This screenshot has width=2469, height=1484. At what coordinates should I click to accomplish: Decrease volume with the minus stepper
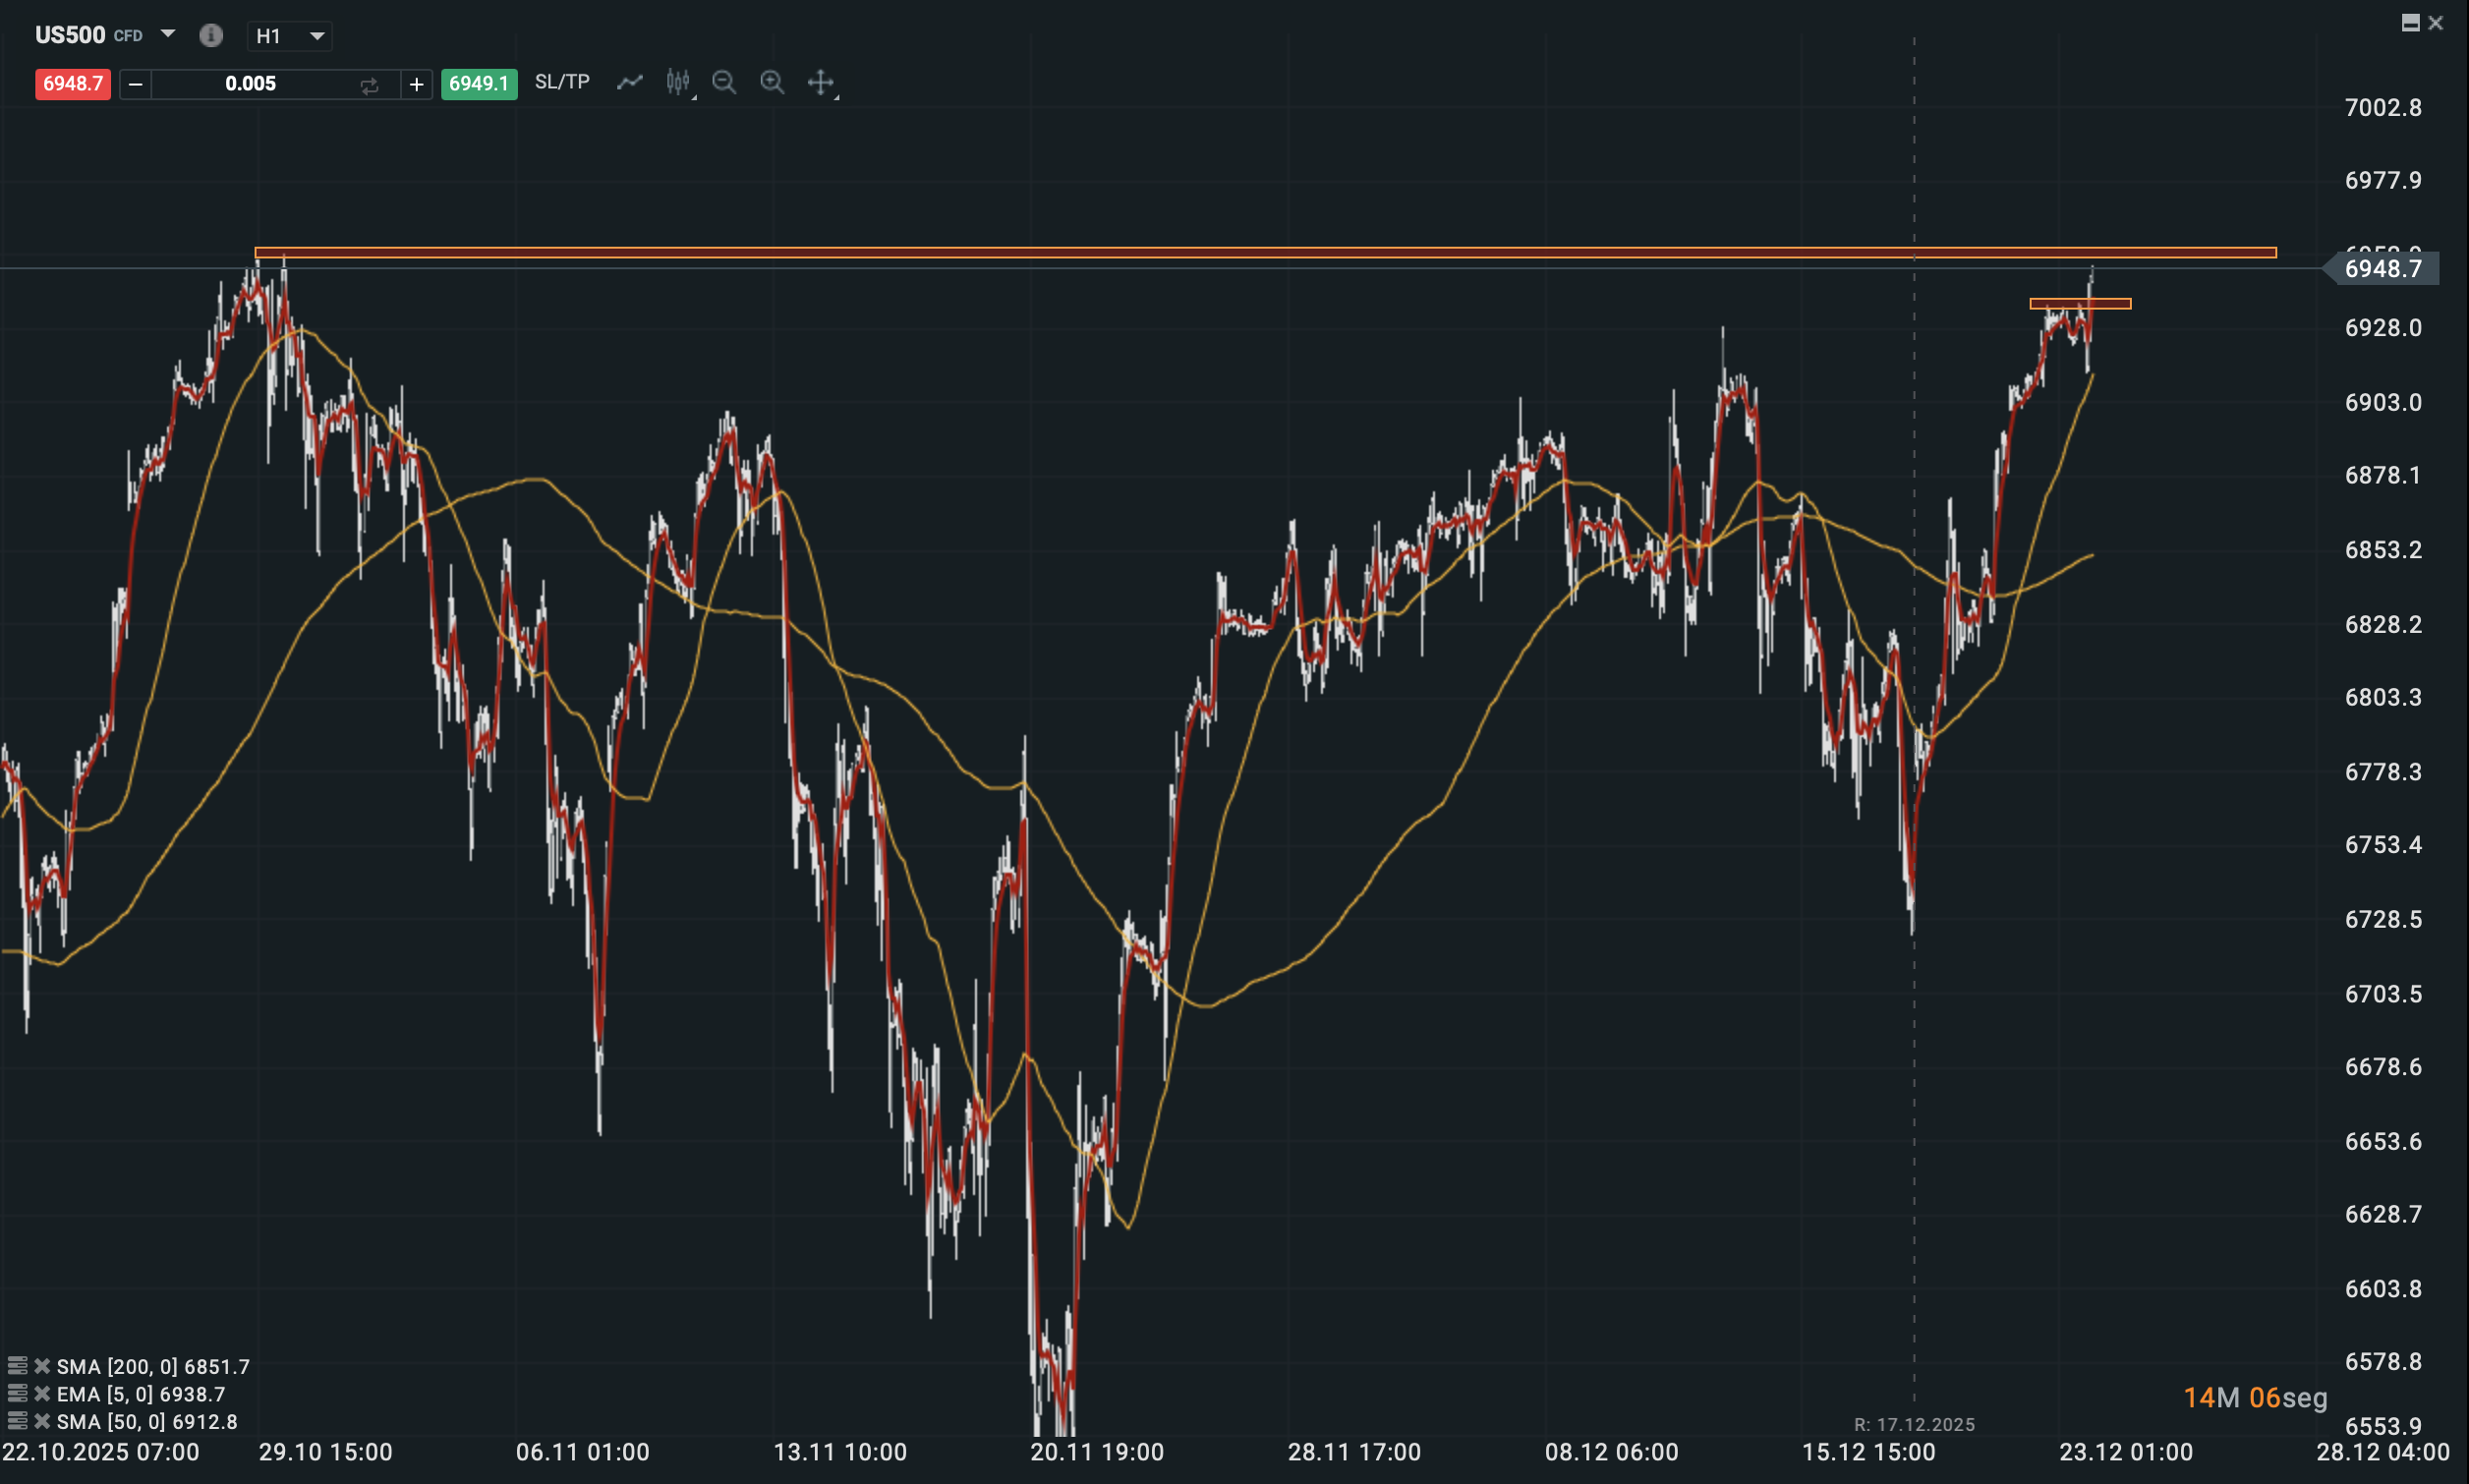[x=136, y=85]
